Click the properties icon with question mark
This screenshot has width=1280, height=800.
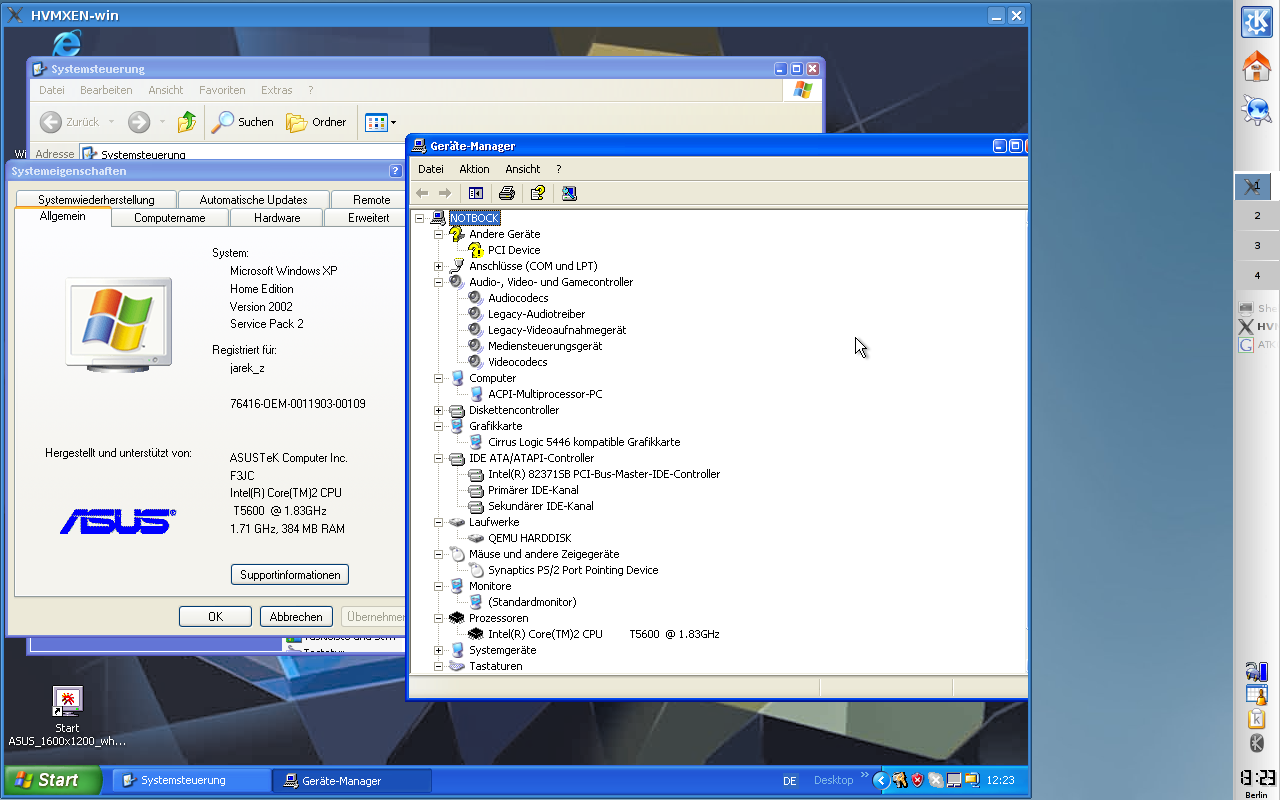click(x=538, y=193)
